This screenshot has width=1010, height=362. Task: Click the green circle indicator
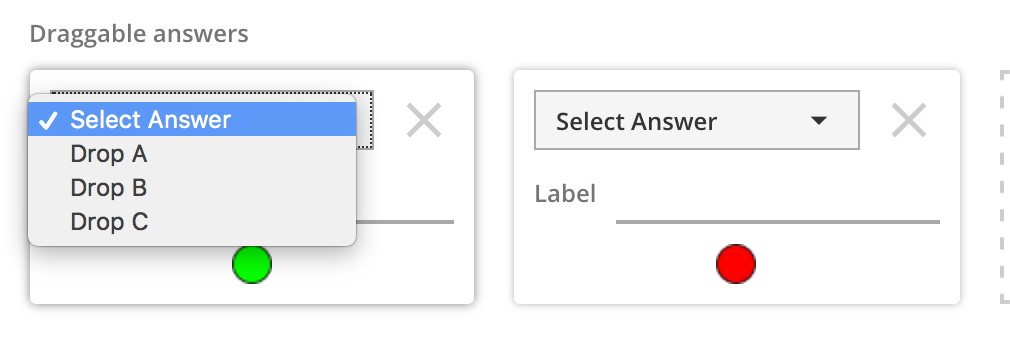[x=252, y=264]
